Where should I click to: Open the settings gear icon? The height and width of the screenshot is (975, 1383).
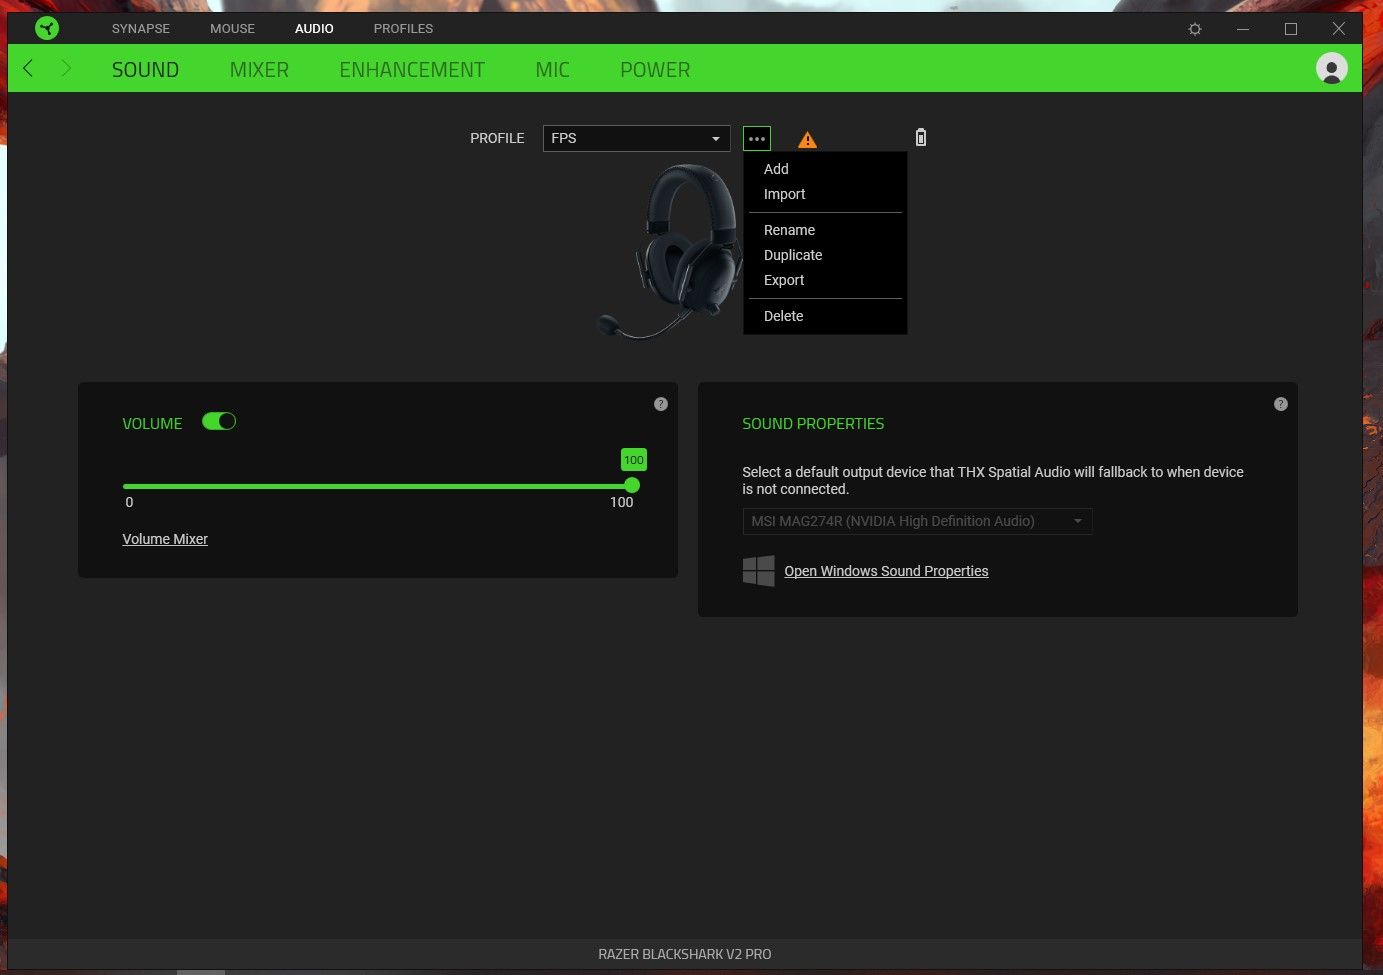point(1194,29)
